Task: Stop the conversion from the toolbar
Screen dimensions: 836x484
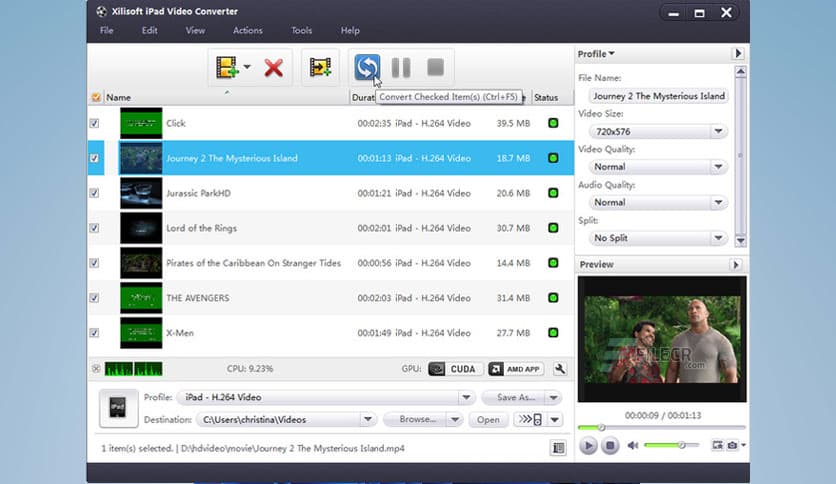Action: coord(436,67)
